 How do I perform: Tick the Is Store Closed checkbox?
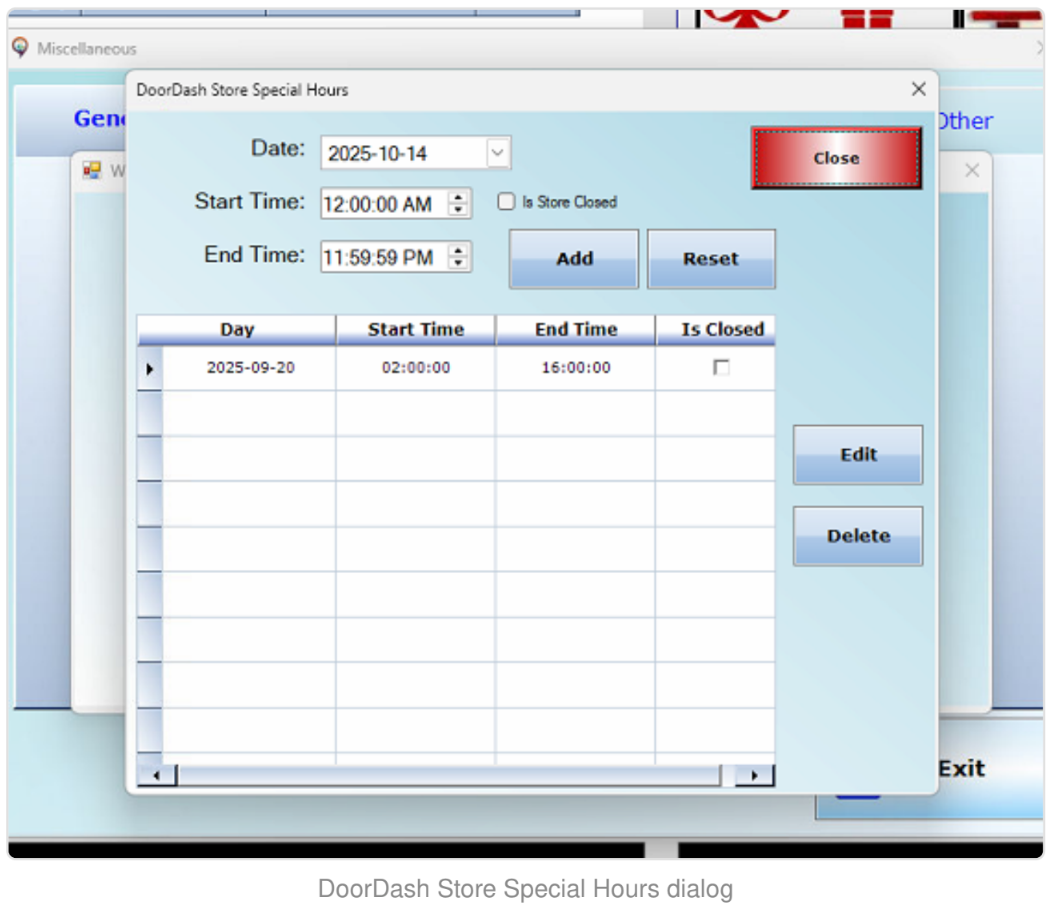click(506, 202)
